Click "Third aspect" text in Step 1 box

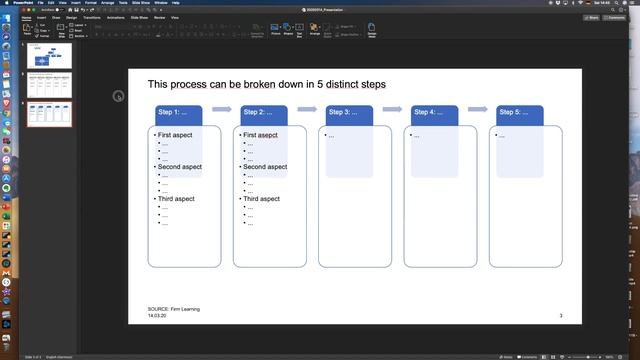176,198
